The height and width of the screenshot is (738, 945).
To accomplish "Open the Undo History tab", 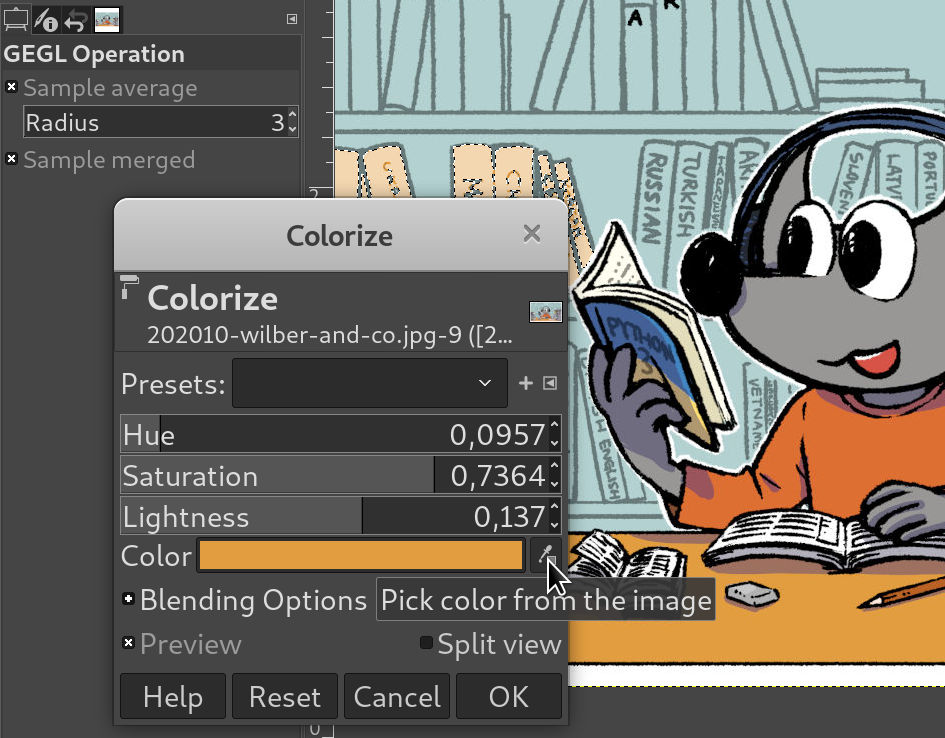I will [x=75, y=18].
